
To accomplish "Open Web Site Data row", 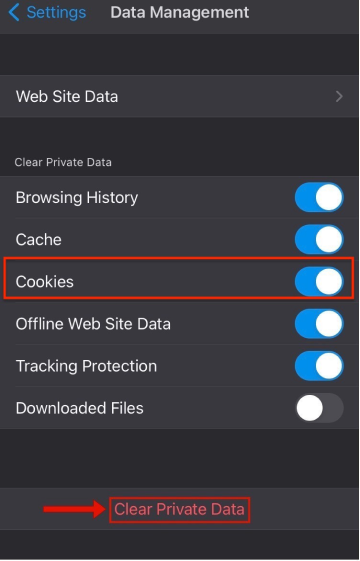I will pos(180,96).
